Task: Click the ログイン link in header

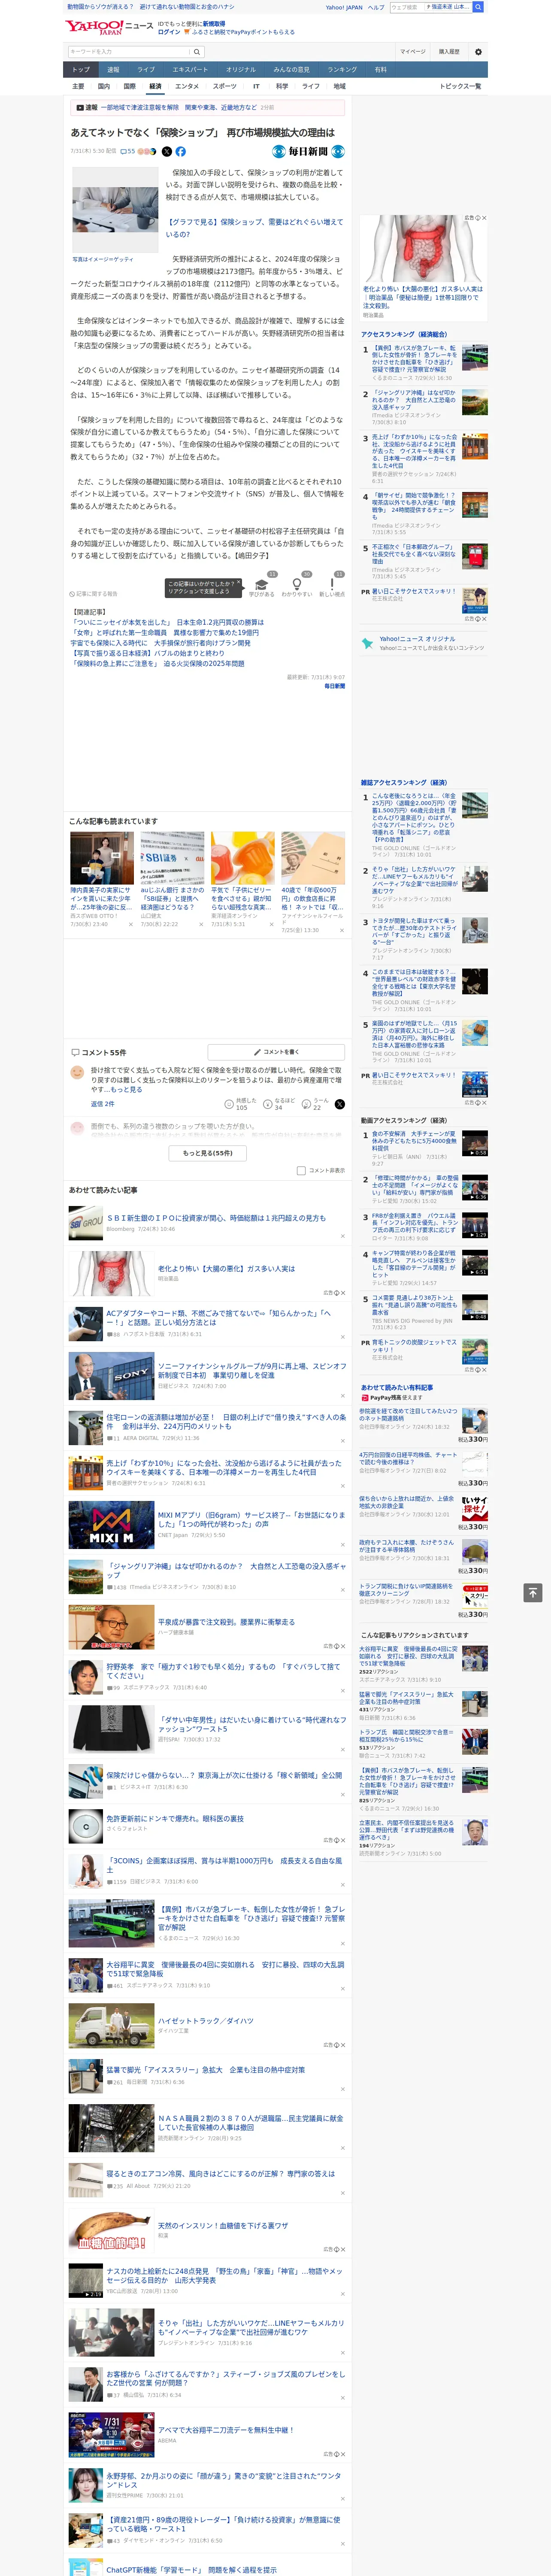Action: (x=169, y=32)
